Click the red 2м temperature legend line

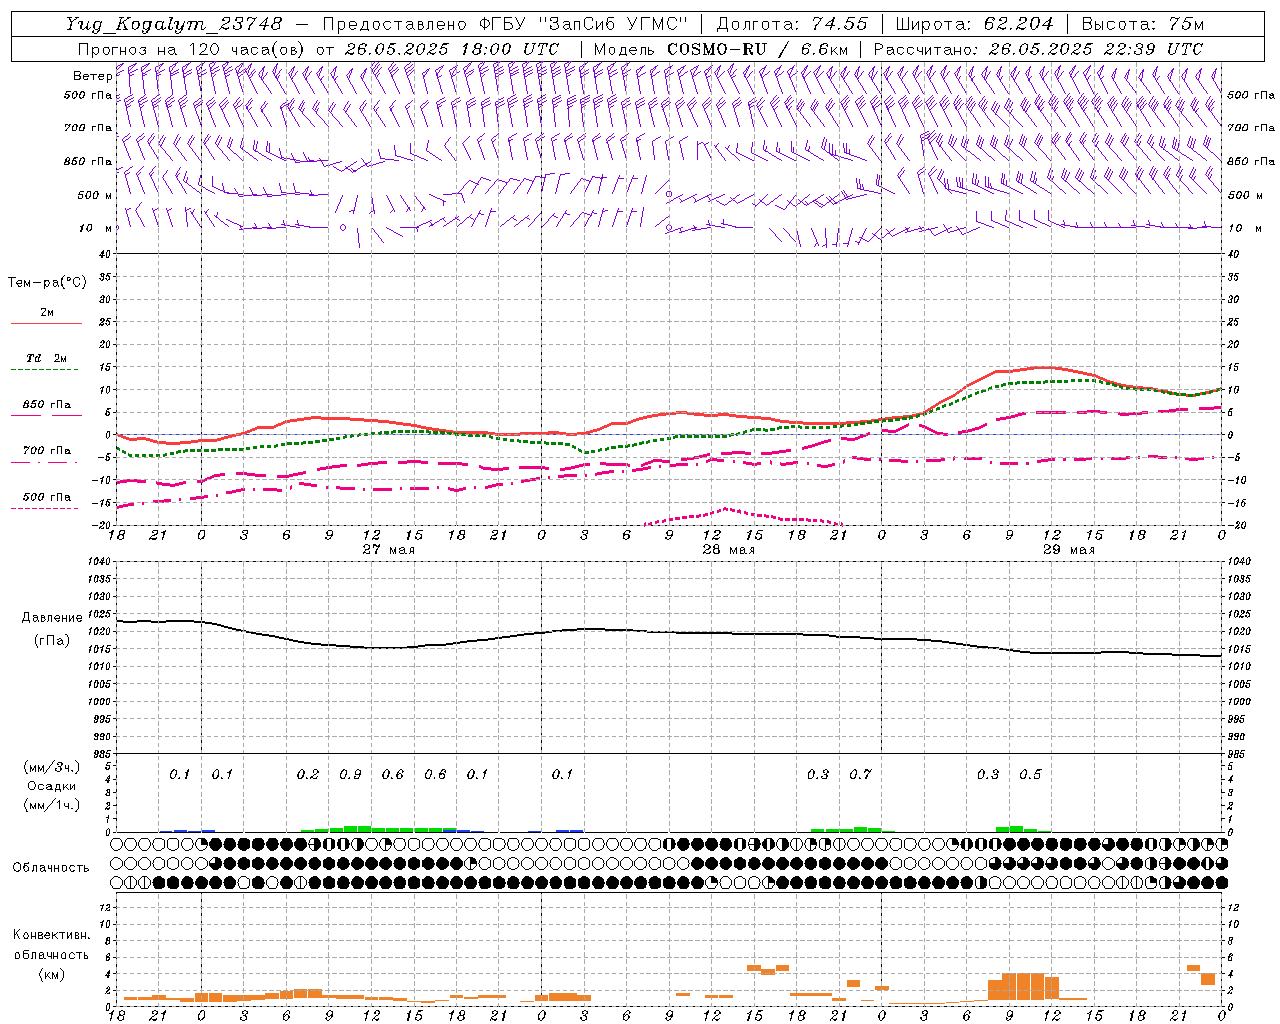coord(47,323)
